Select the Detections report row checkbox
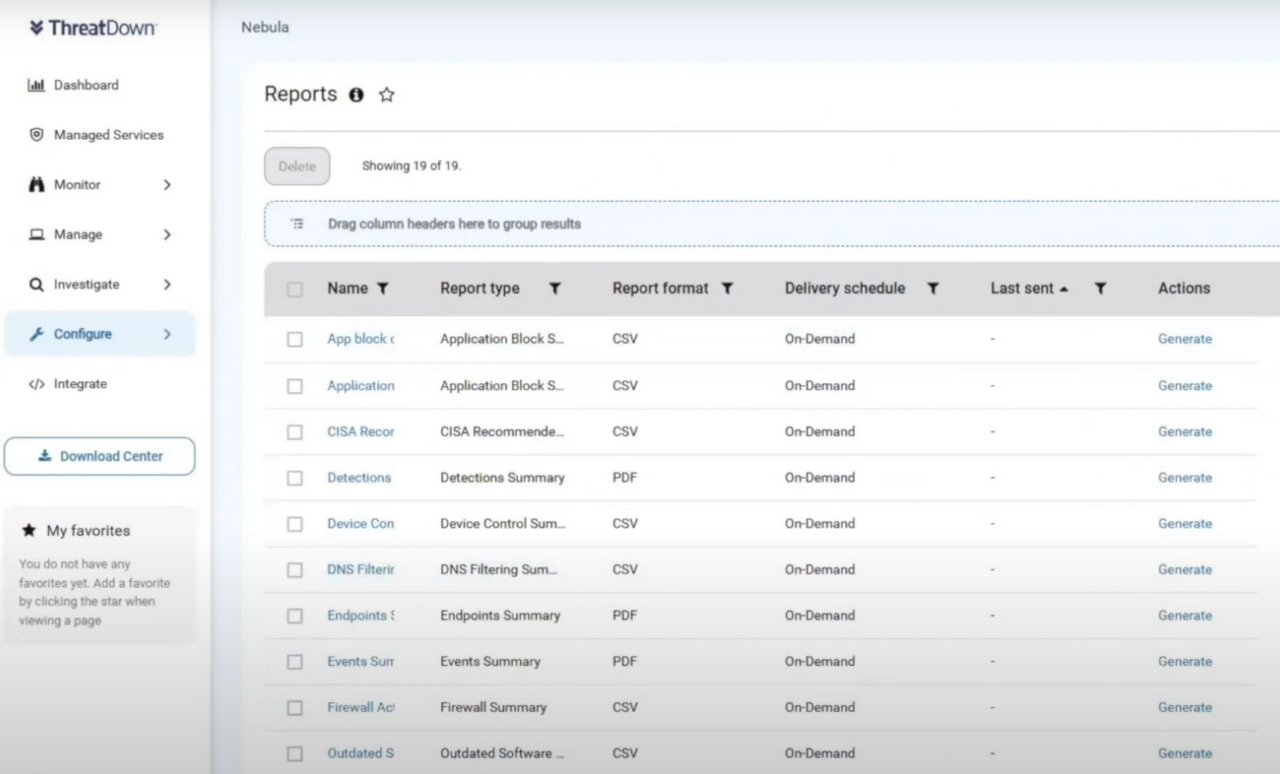This screenshot has width=1280, height=774. [295, 478]
